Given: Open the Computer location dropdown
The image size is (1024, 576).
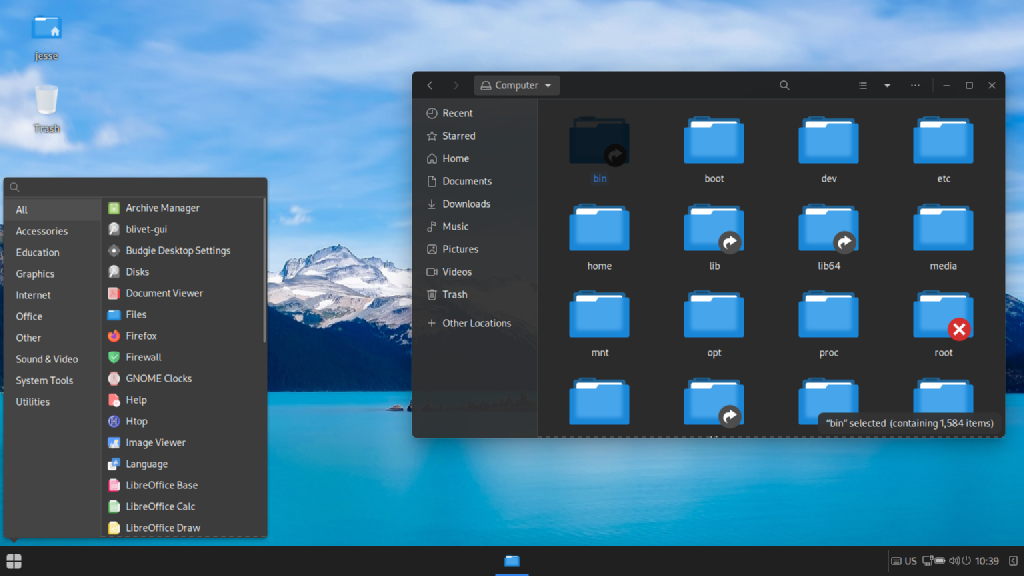Looking at the screenshot, I should tap(516, 85).
